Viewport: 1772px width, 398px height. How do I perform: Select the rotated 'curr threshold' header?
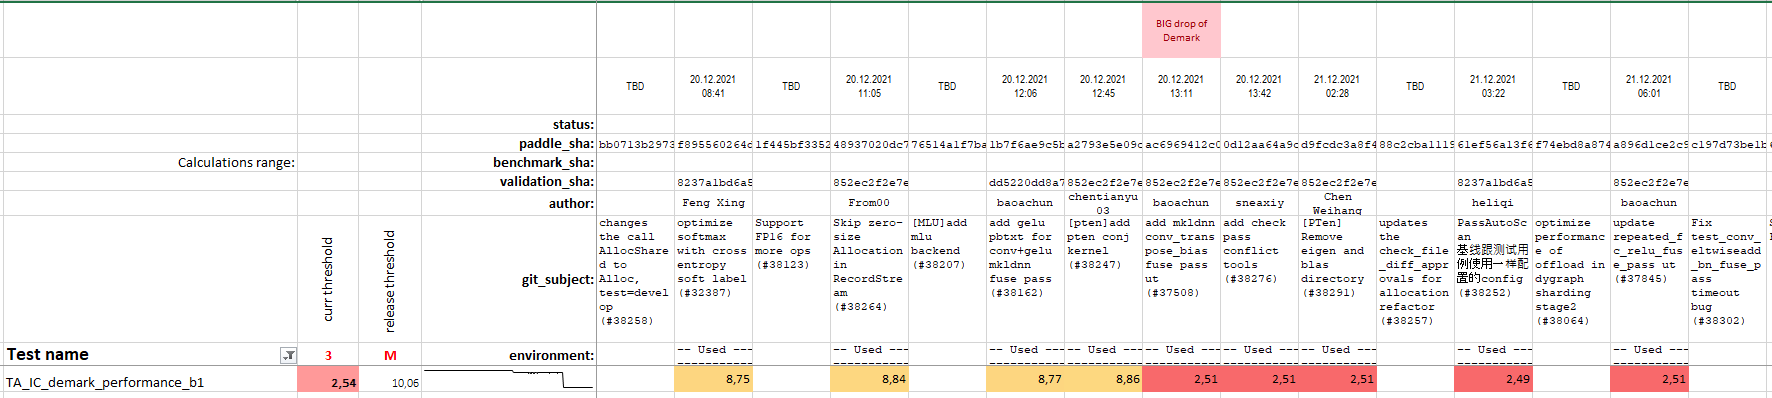click(328, 279)
